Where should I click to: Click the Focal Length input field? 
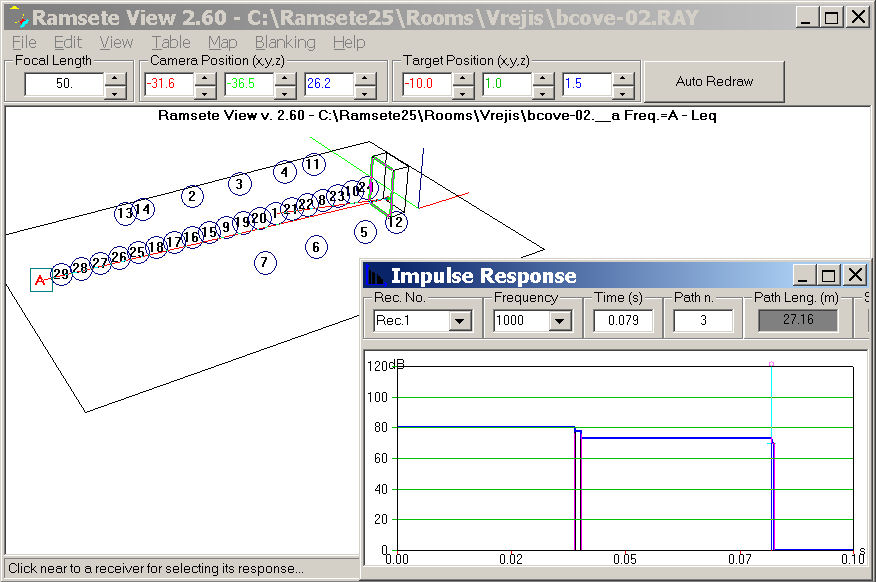(64, 84)
